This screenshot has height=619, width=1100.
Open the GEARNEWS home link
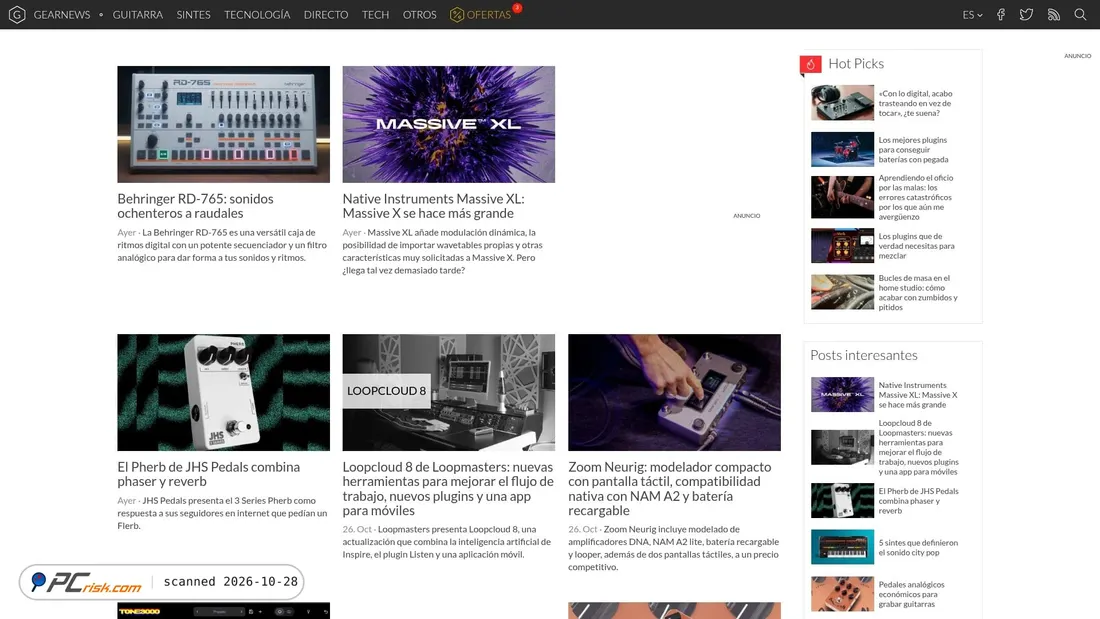click(62, 15)
